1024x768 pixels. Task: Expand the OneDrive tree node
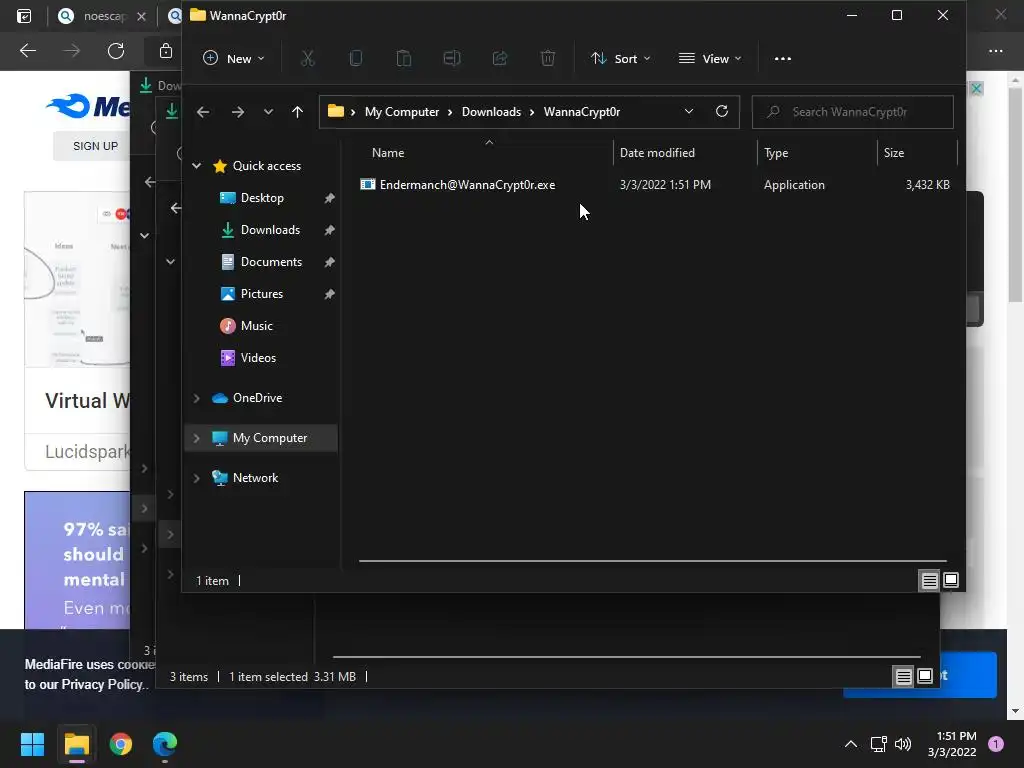(197, 398)
